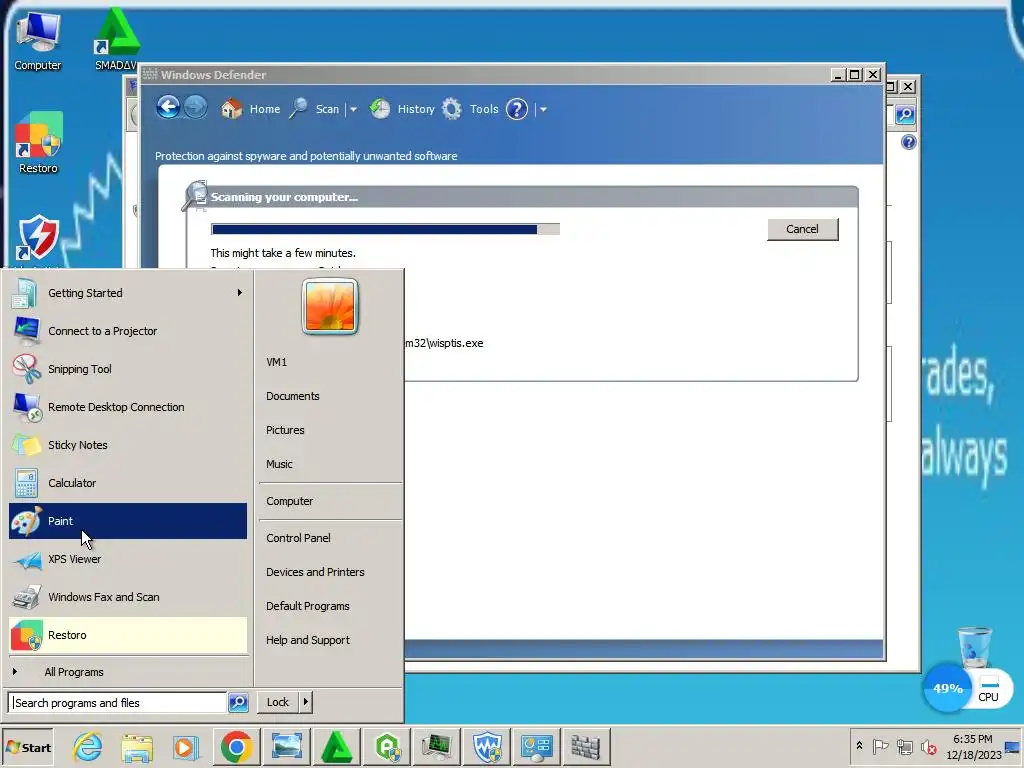Open Windows Media Player from taskbar
This screenshot has height=768, width=1024.
185,747
